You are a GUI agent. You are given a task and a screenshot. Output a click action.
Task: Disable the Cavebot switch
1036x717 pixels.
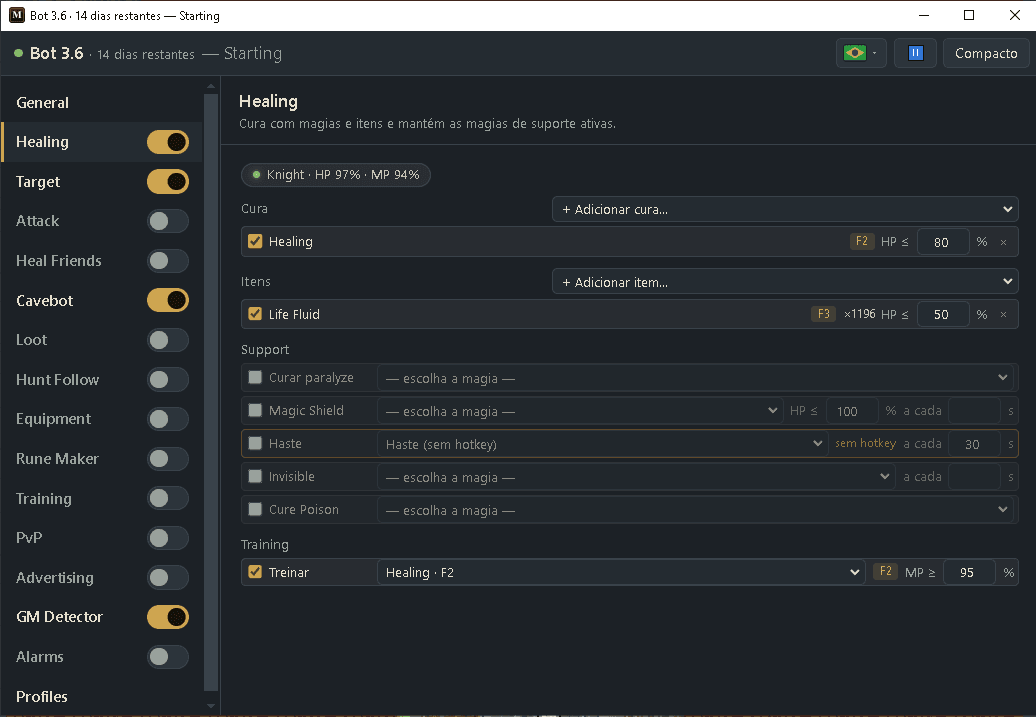click(x=168, y=301)
